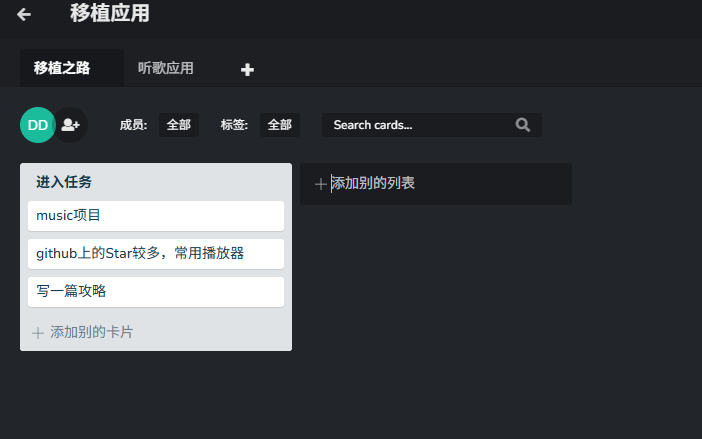Open the 成员 filter set to 全部
This screenshot has width=702, height=439.
pos(179,125)
